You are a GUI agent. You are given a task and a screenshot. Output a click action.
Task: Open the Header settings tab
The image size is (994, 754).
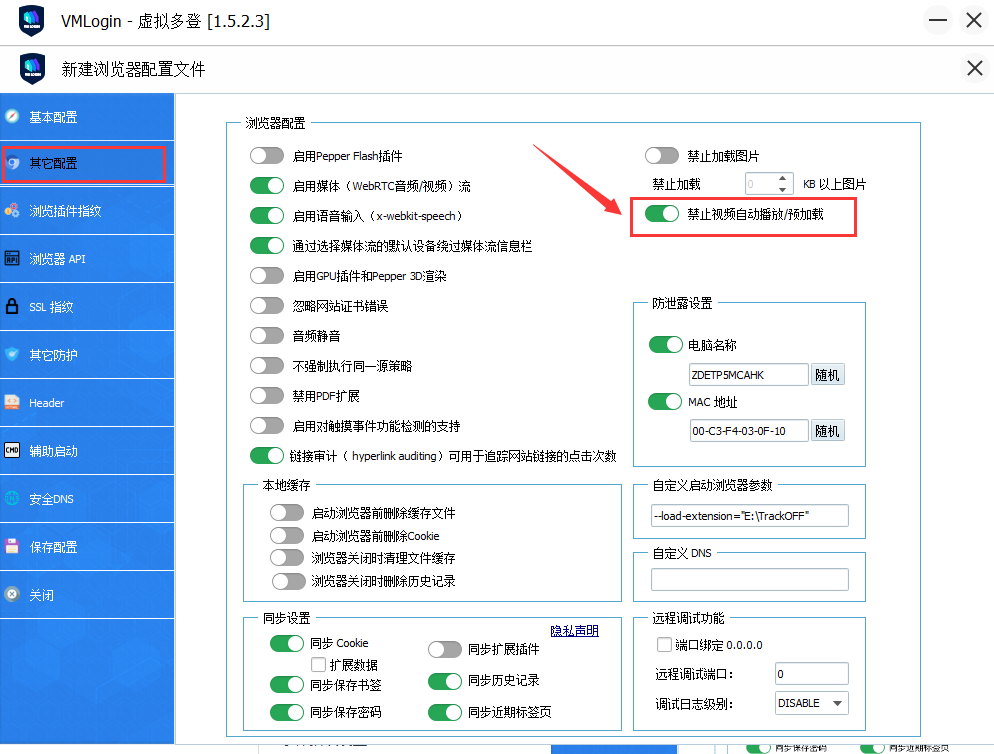(x=87, y=403)
